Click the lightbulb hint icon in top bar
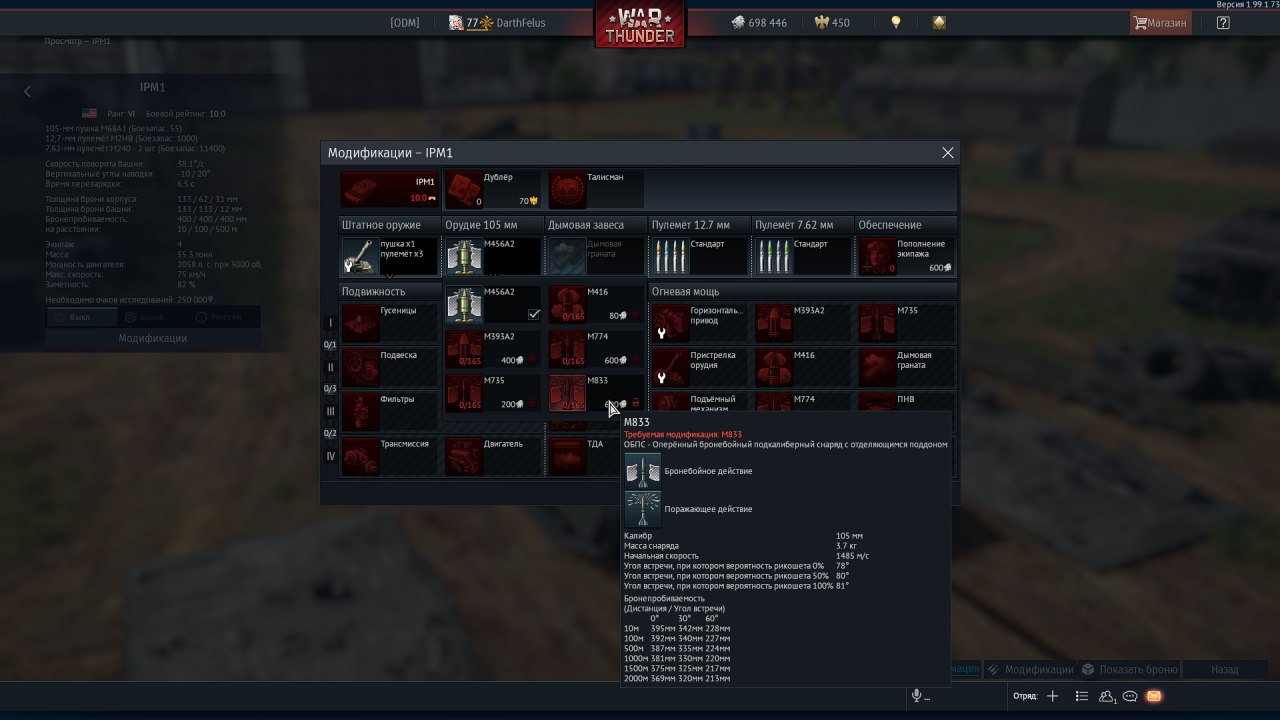 click(x=896, y=22)
